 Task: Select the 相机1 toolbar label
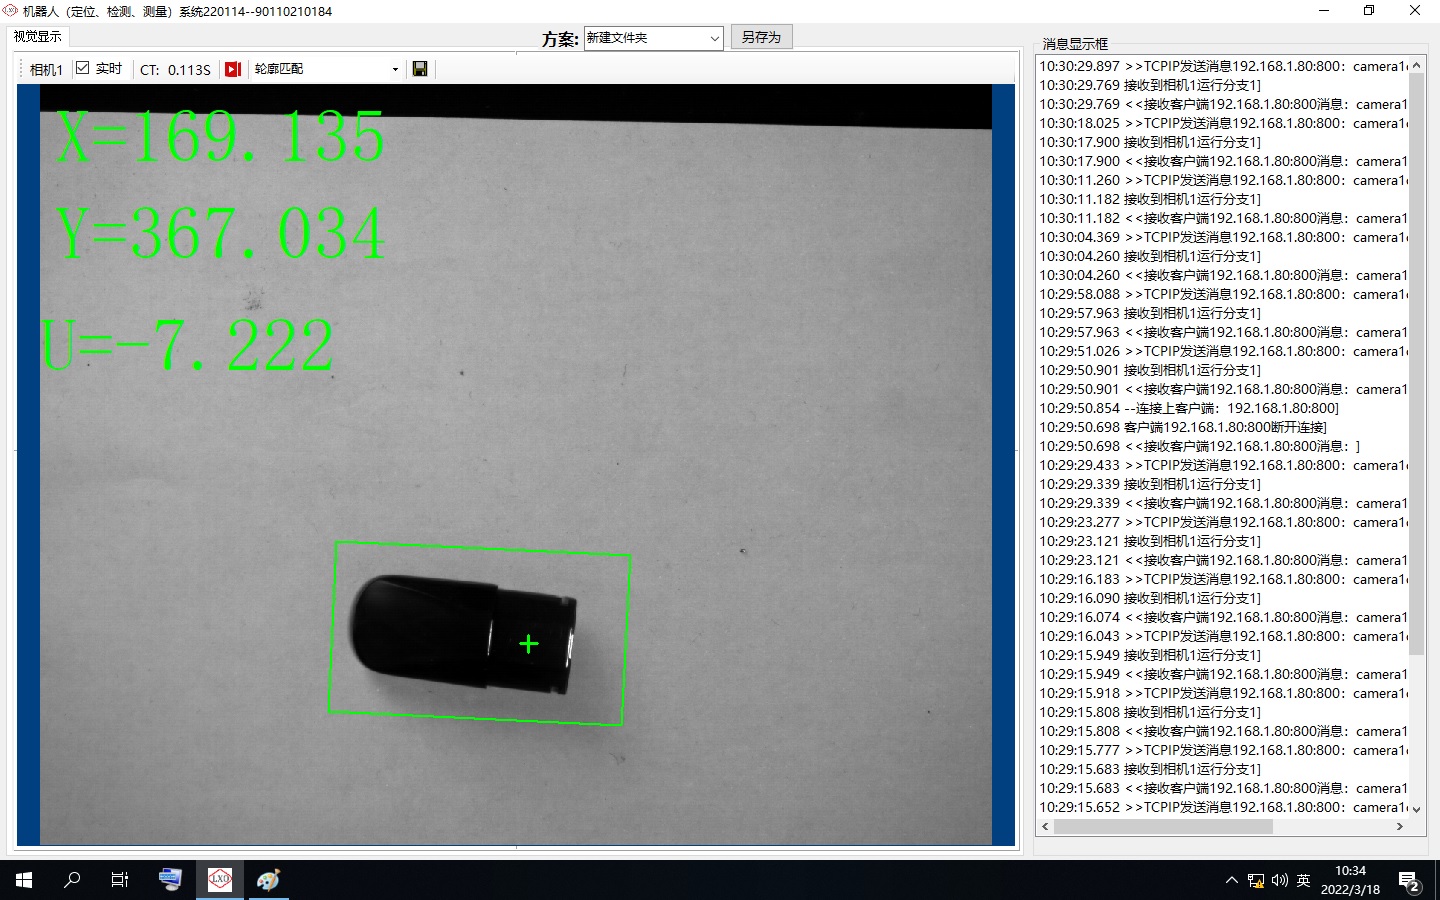46,69
